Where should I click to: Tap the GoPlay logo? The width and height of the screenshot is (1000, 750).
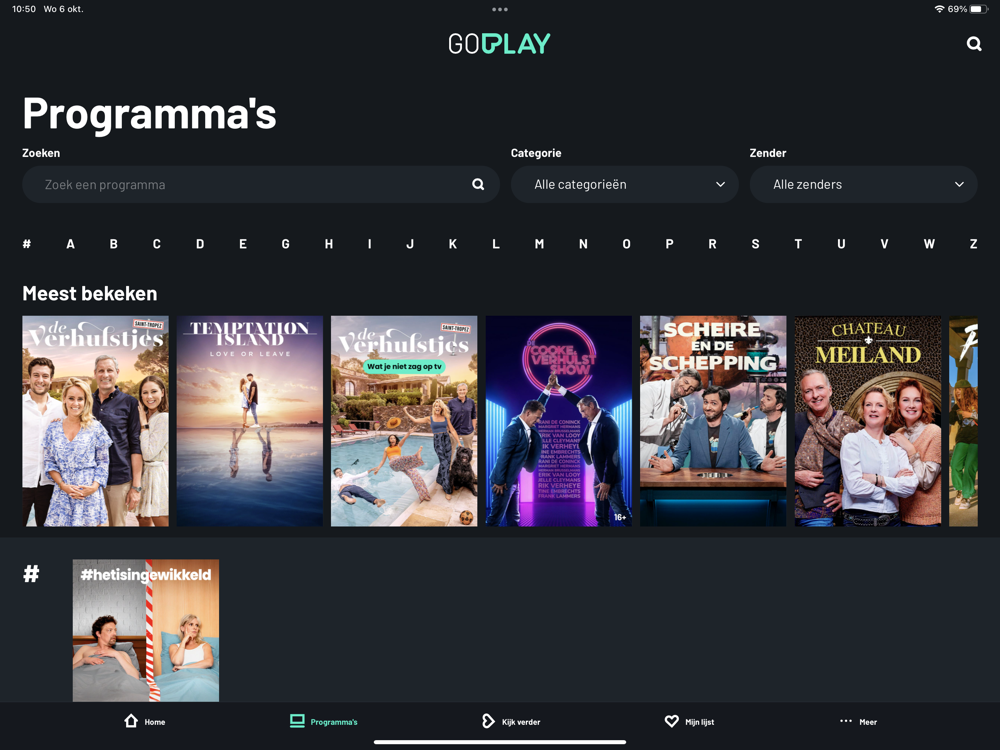coord(499,43)
